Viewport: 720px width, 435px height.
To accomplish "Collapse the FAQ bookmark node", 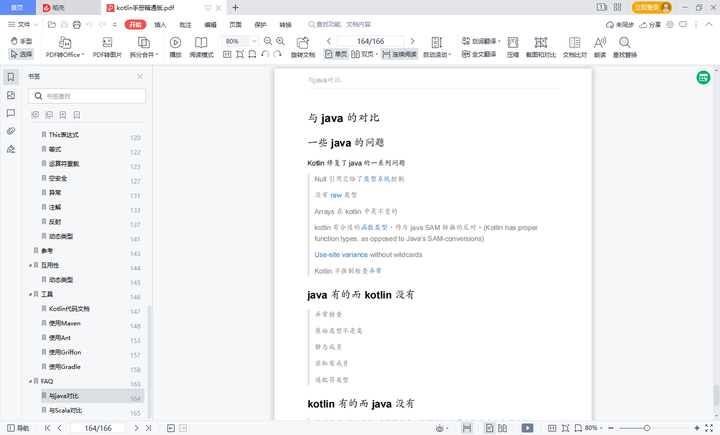I will [30, 381].
